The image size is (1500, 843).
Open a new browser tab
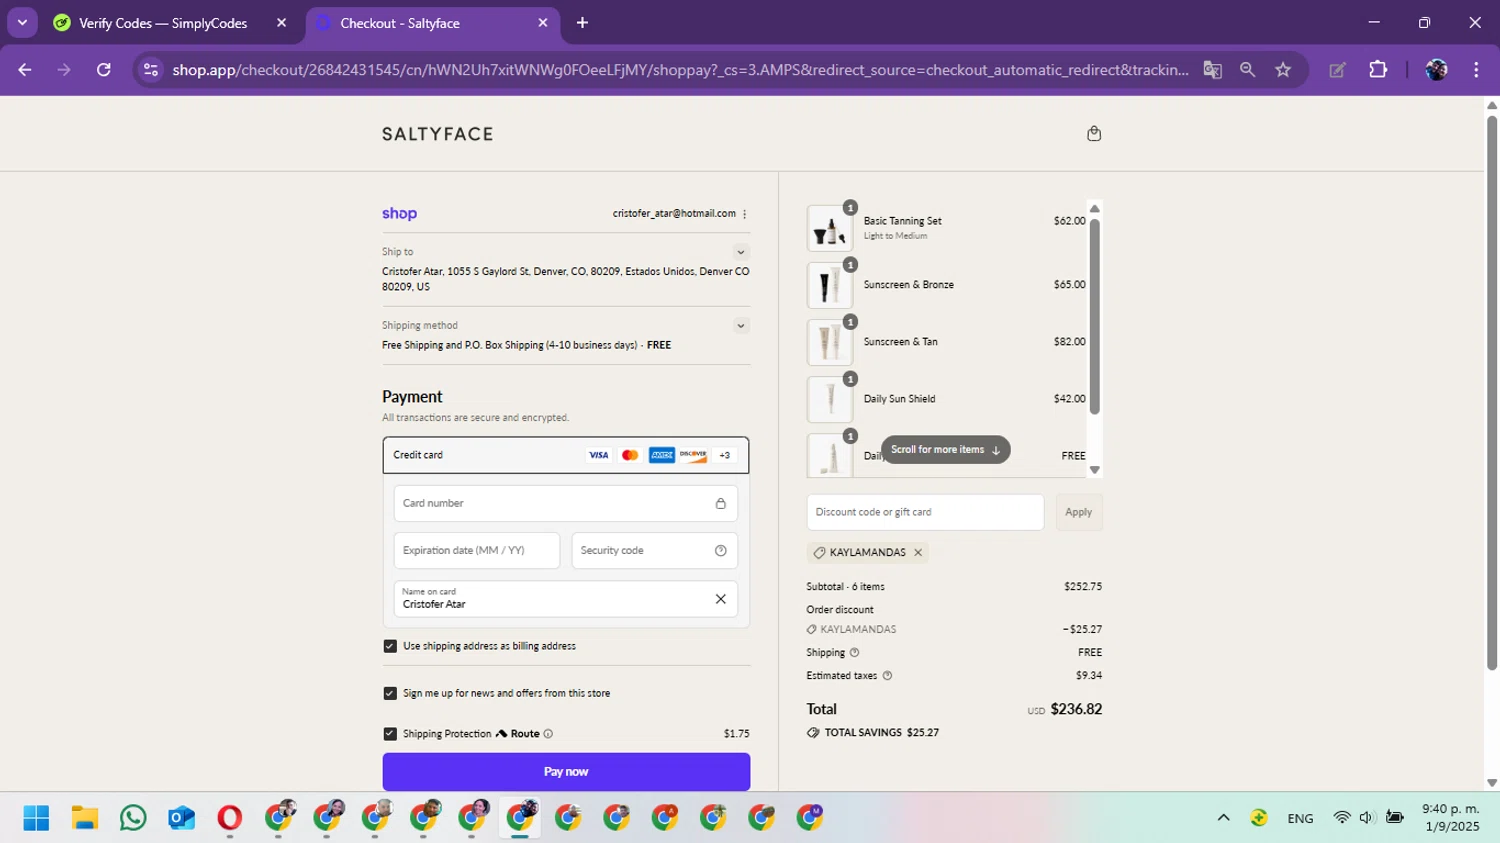click(x=582, y=23)
